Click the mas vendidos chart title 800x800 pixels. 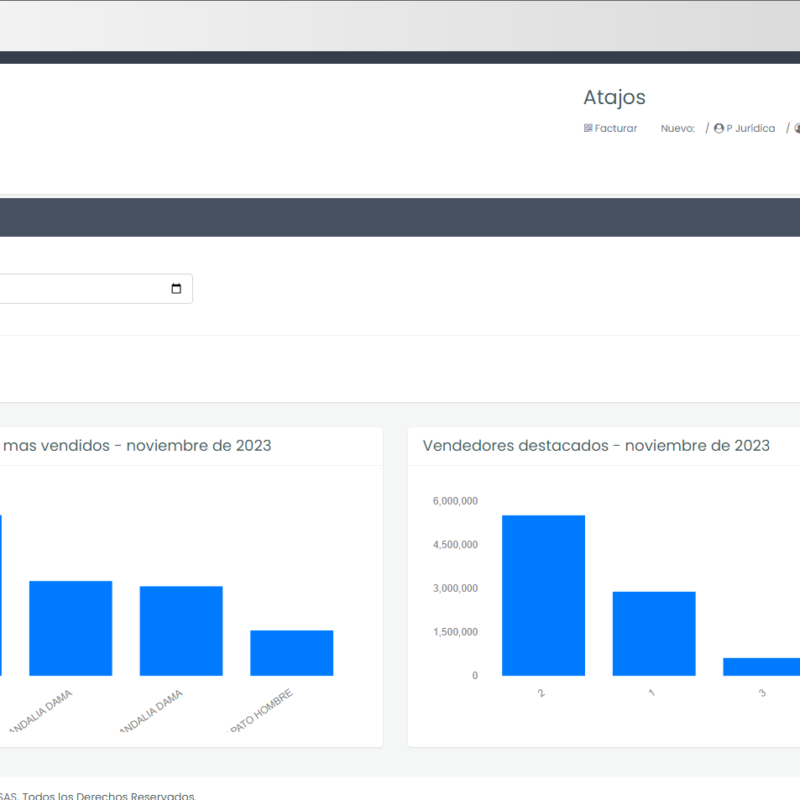coord(137,445)
